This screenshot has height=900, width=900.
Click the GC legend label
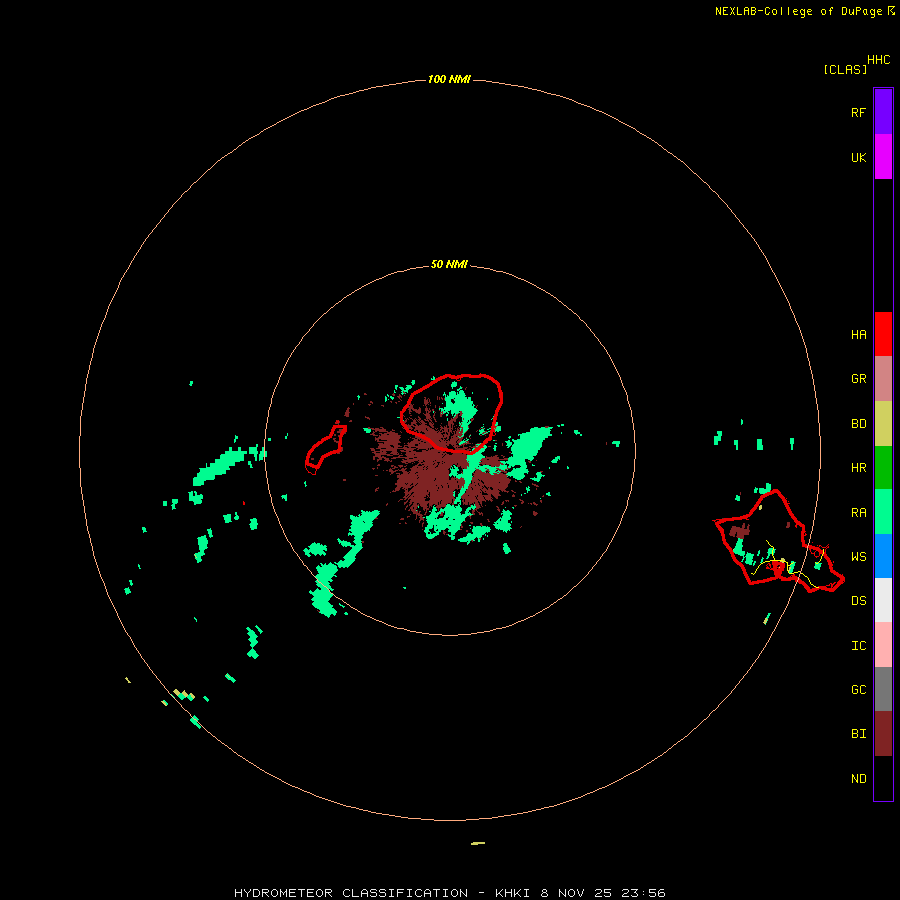click(x=858, y=690)
